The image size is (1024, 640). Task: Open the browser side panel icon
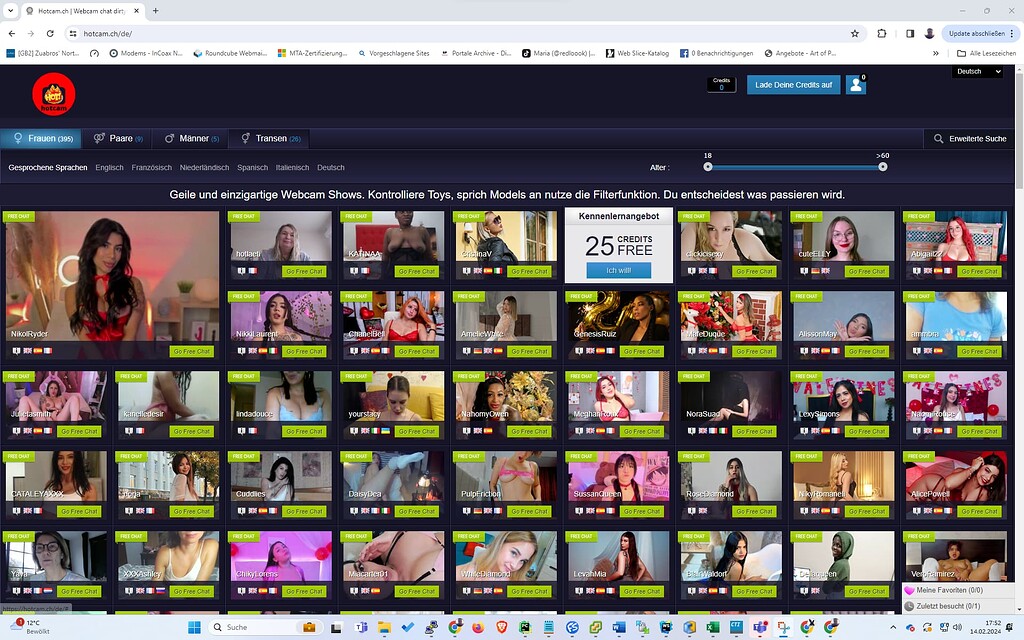point(910,33)
